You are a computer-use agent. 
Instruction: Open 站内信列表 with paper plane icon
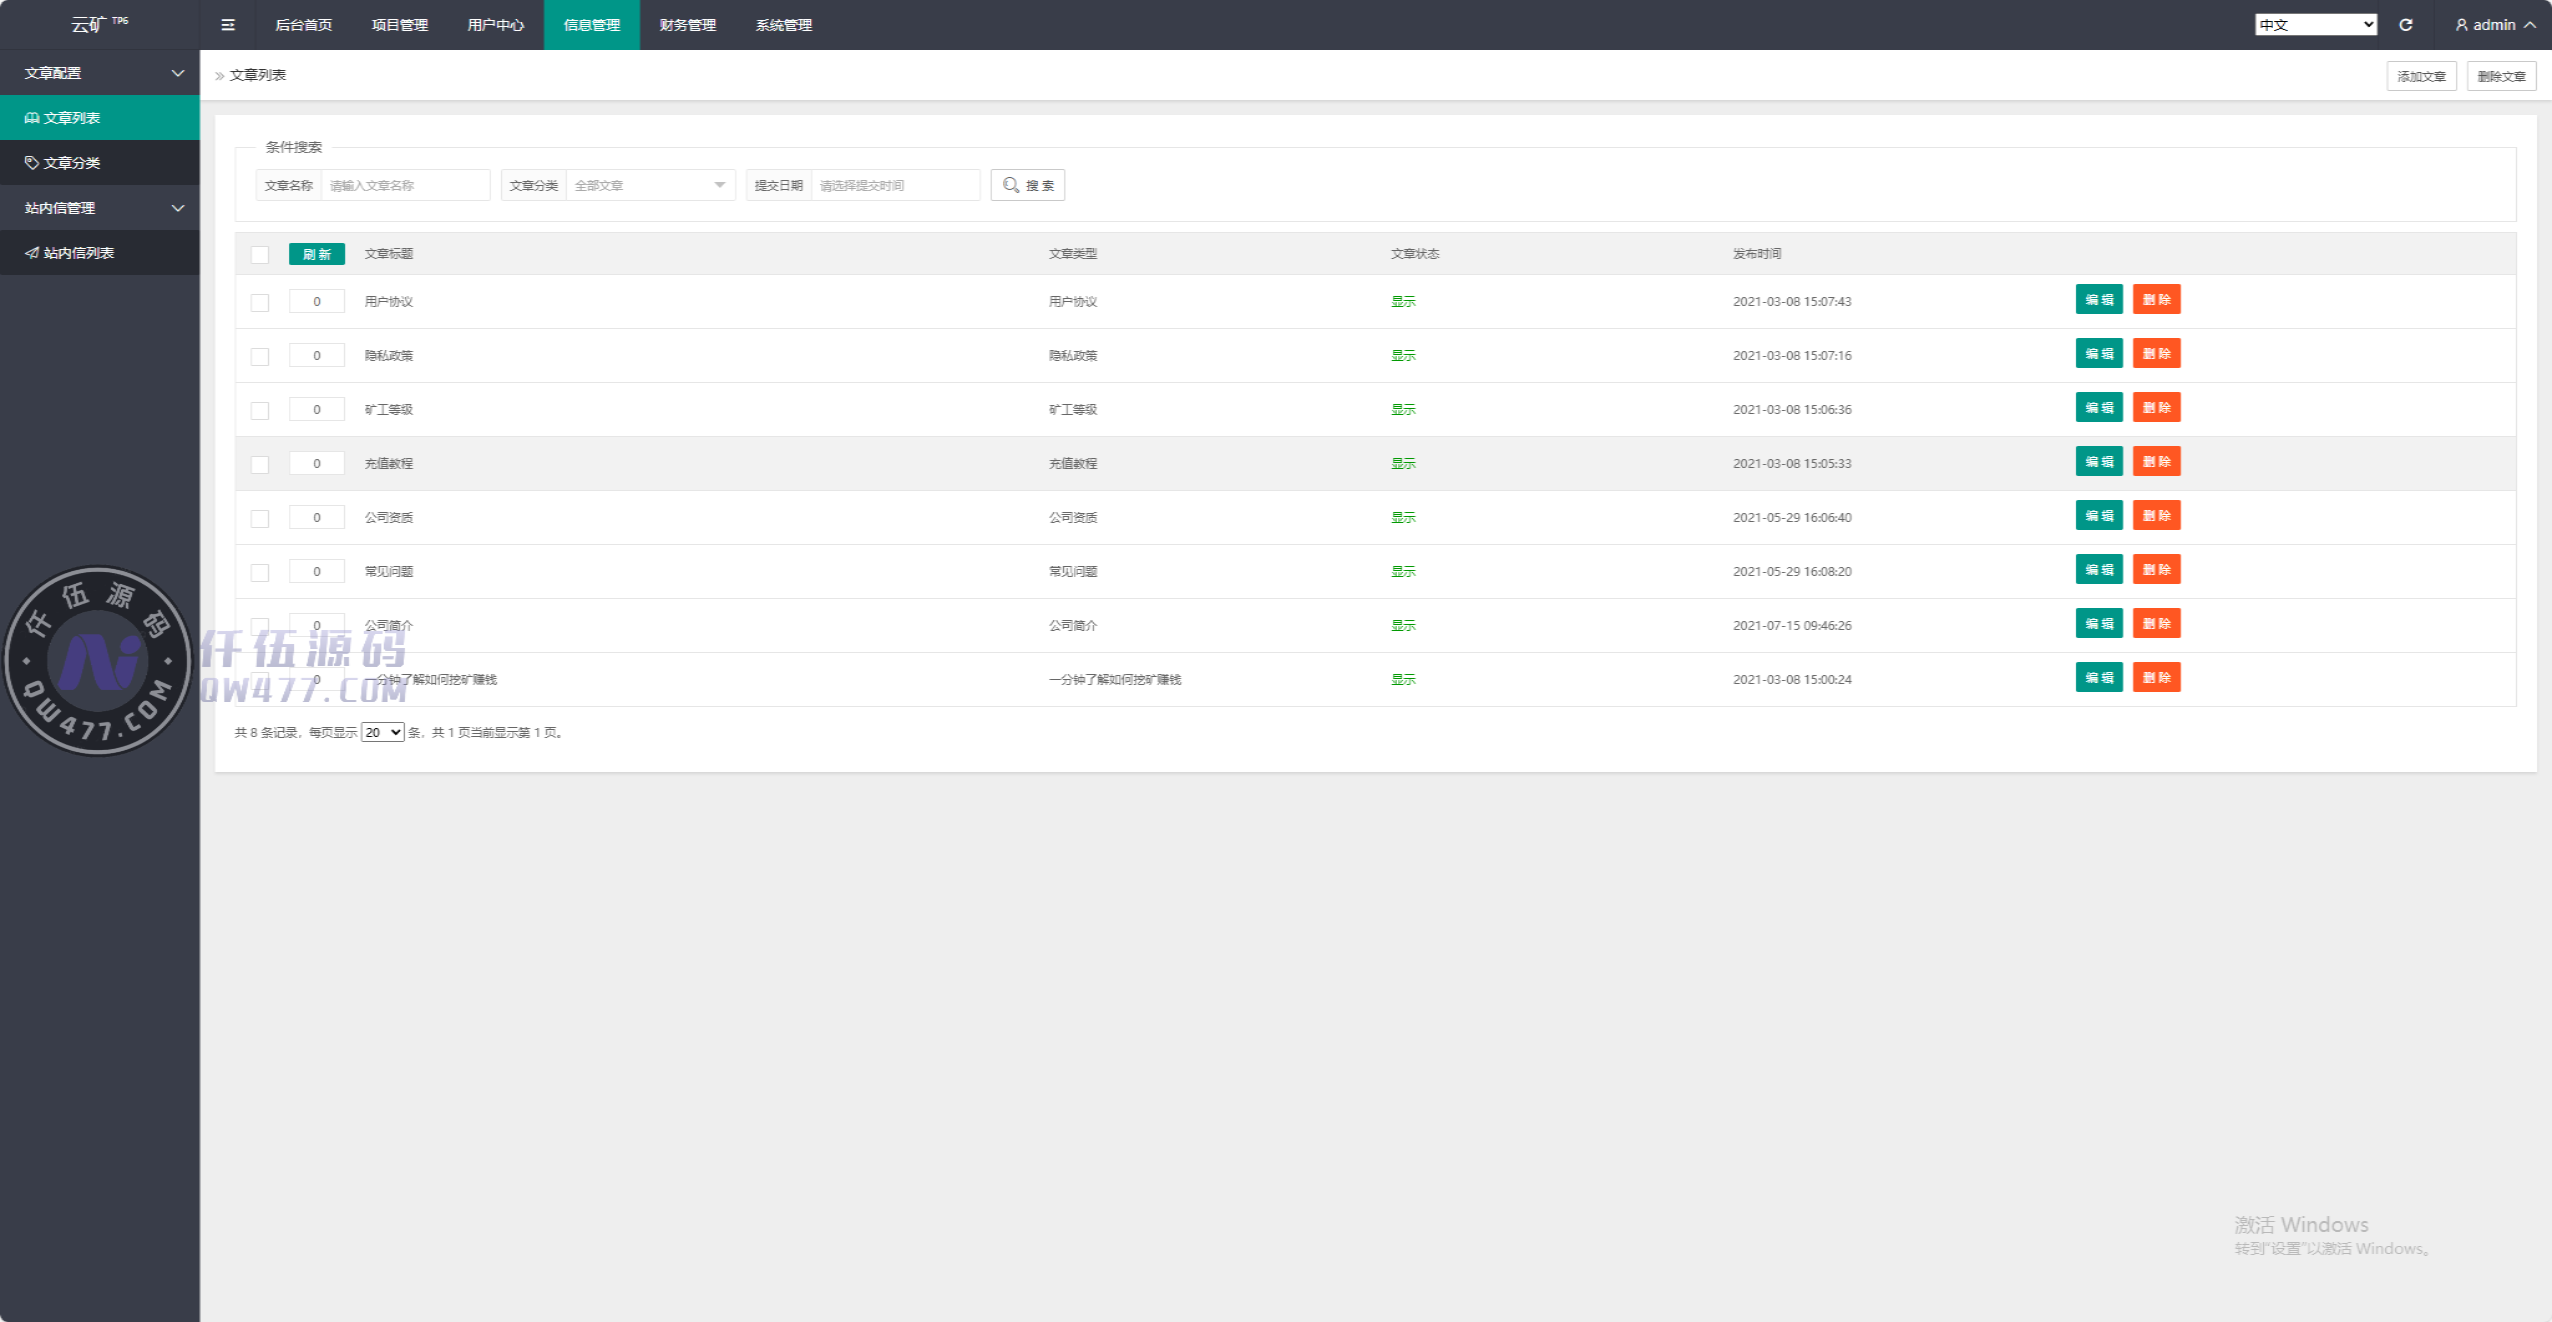(x=76, y=253)
